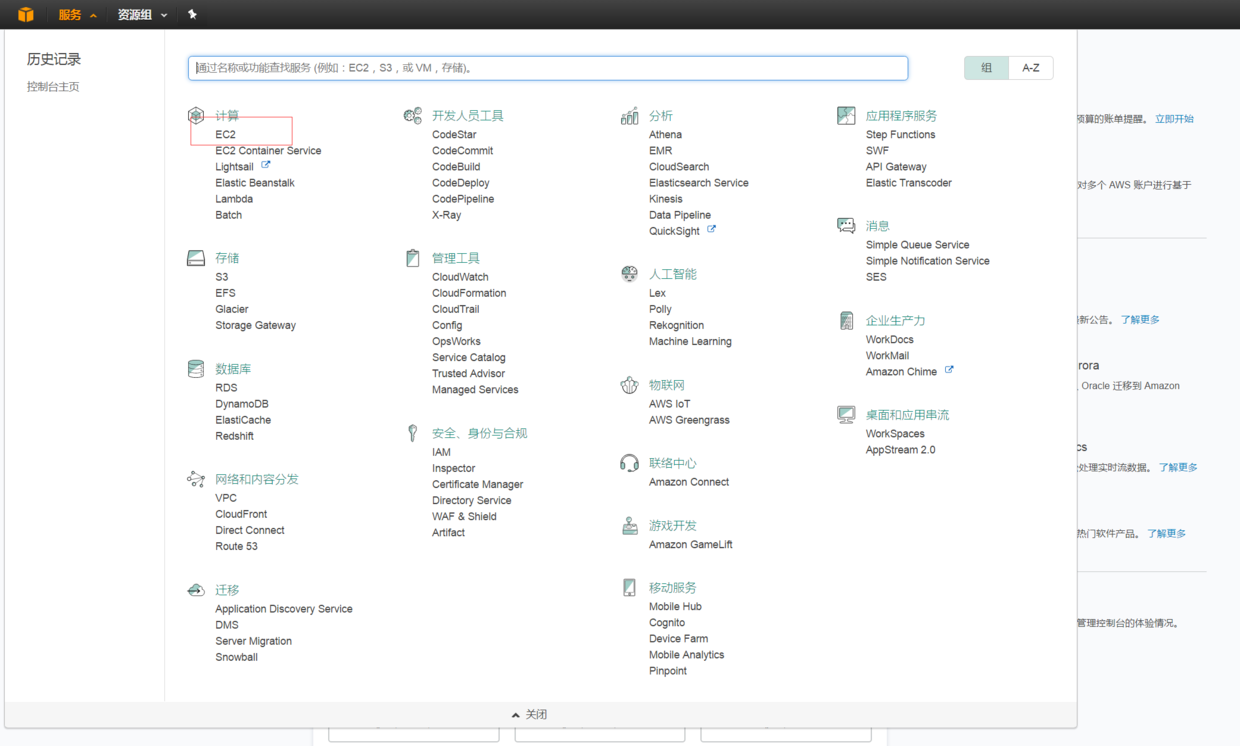Click the 迁移 migration category icon
The width and height of the screenshot is (1240, 746).
pyautogui.click(x=196, y=589)
